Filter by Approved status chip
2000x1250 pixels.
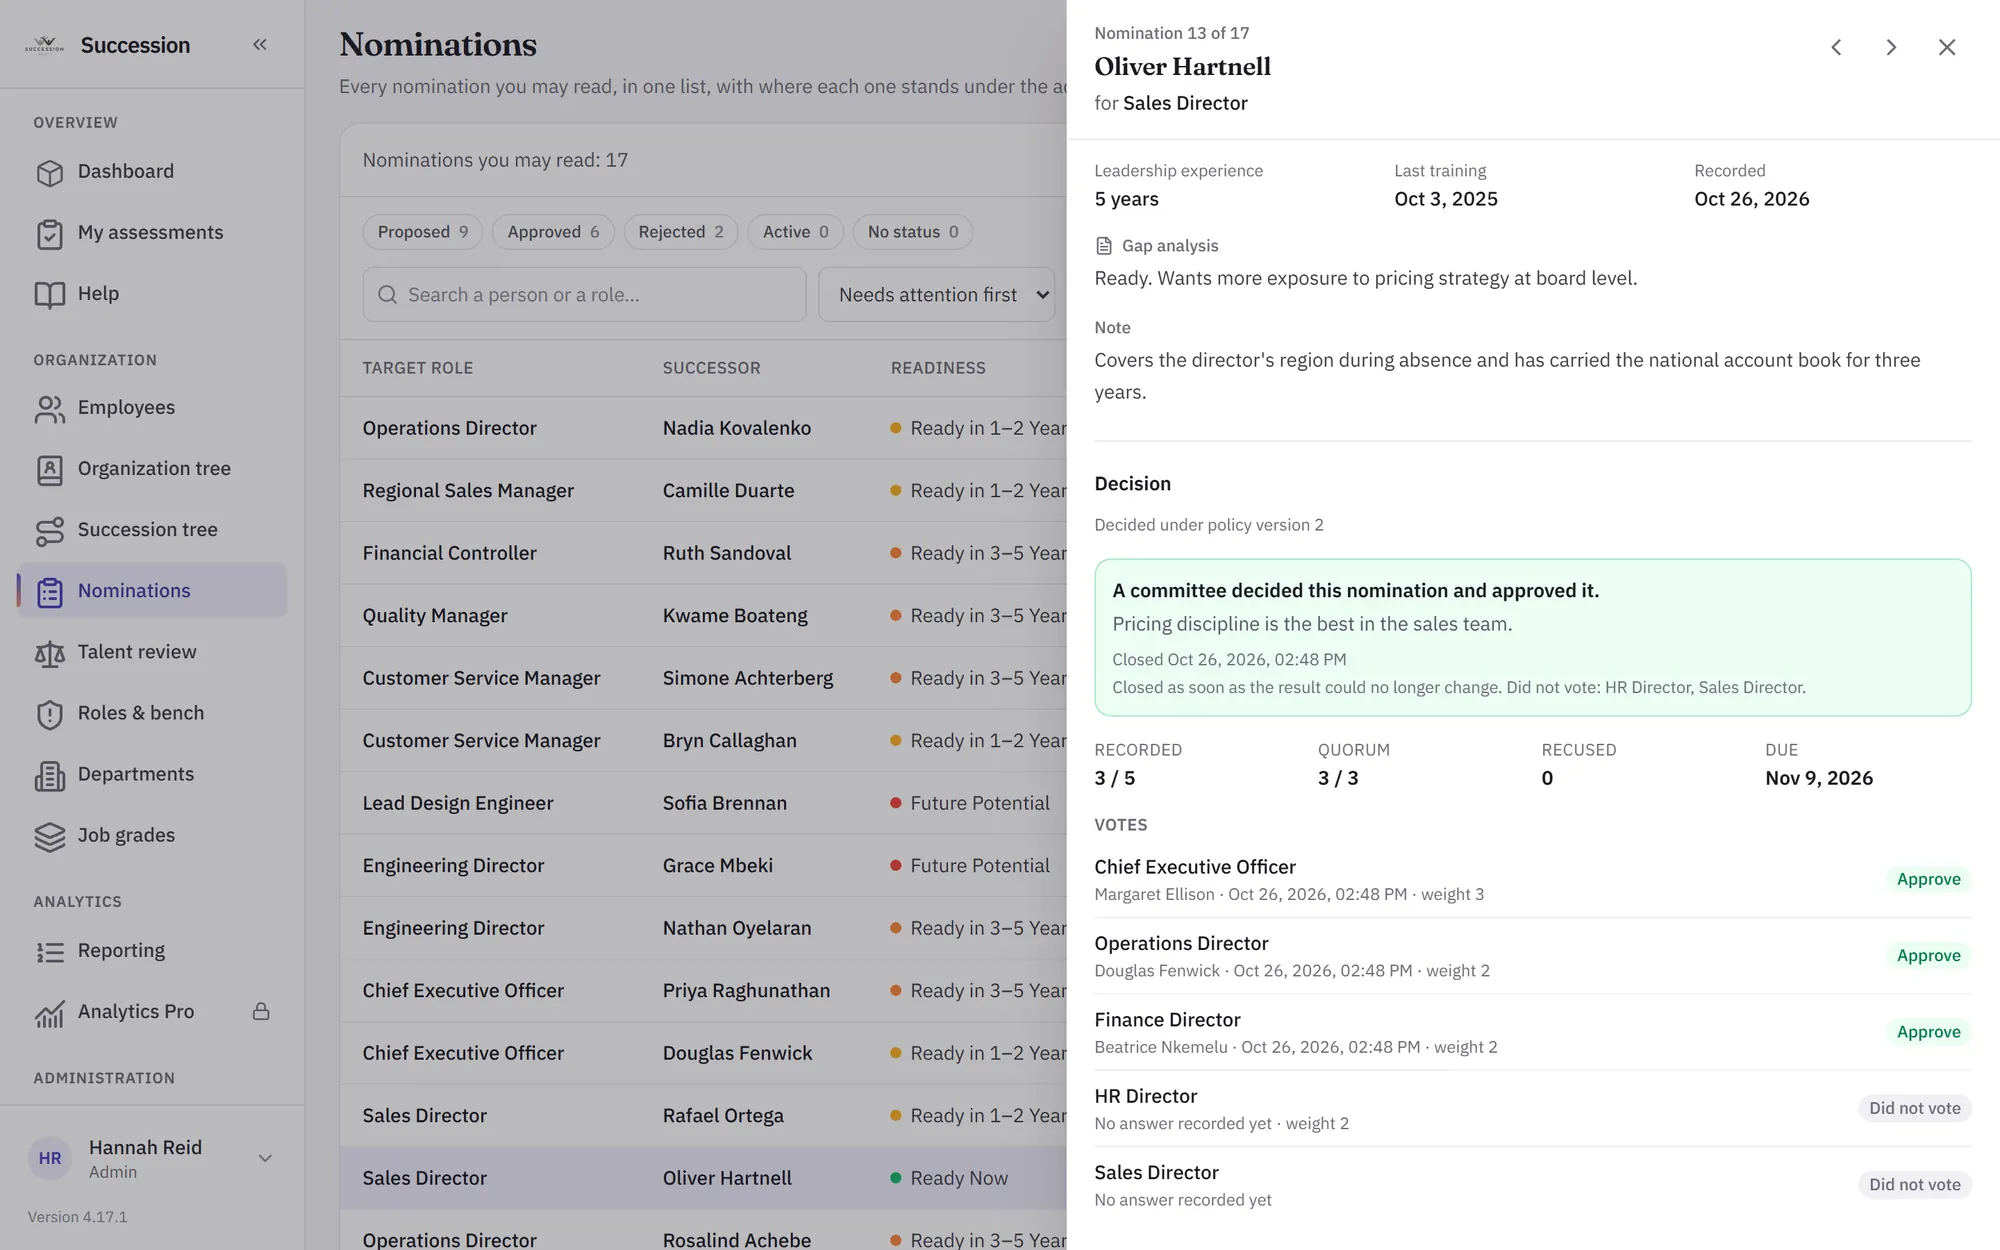(x=553, y=232)
